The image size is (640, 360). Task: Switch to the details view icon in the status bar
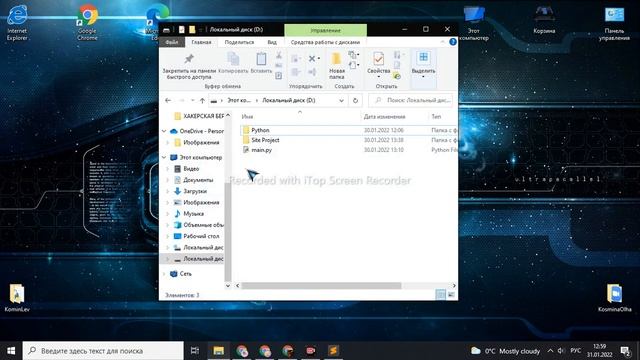[440, 295]
